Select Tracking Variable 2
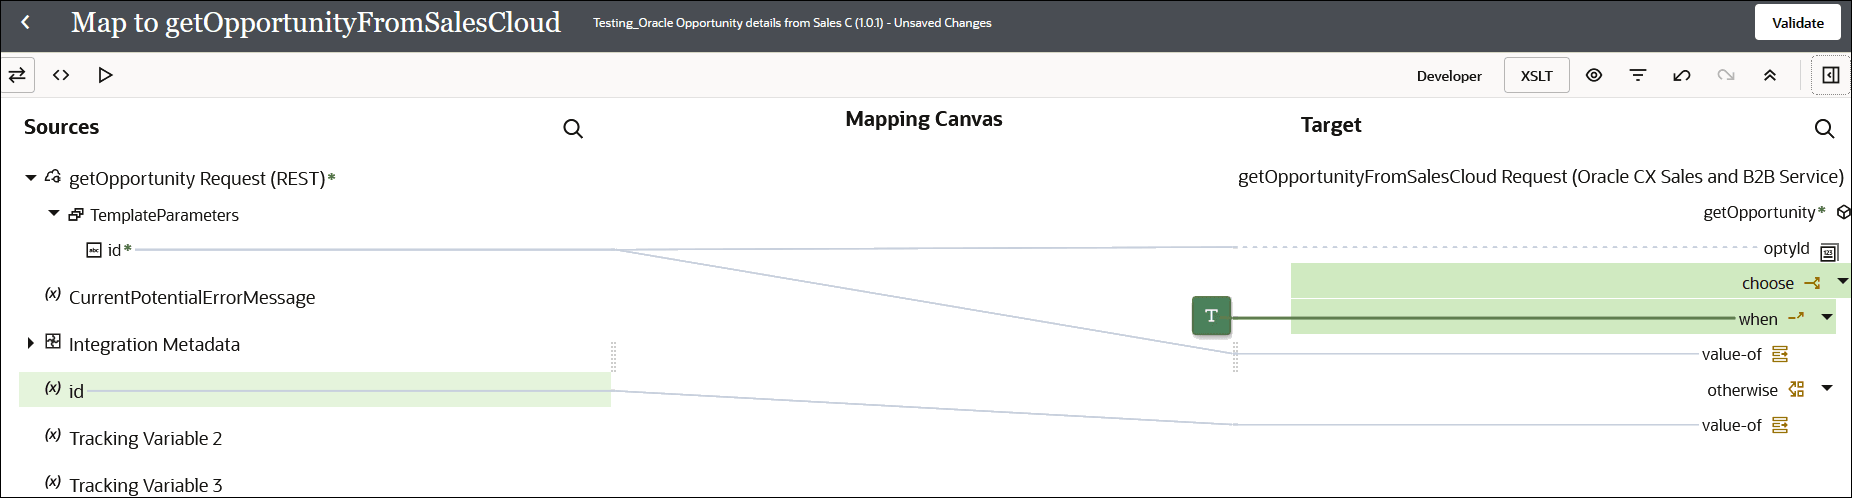The width and height of the screenshot is (1852, 498). coord(146,438)
